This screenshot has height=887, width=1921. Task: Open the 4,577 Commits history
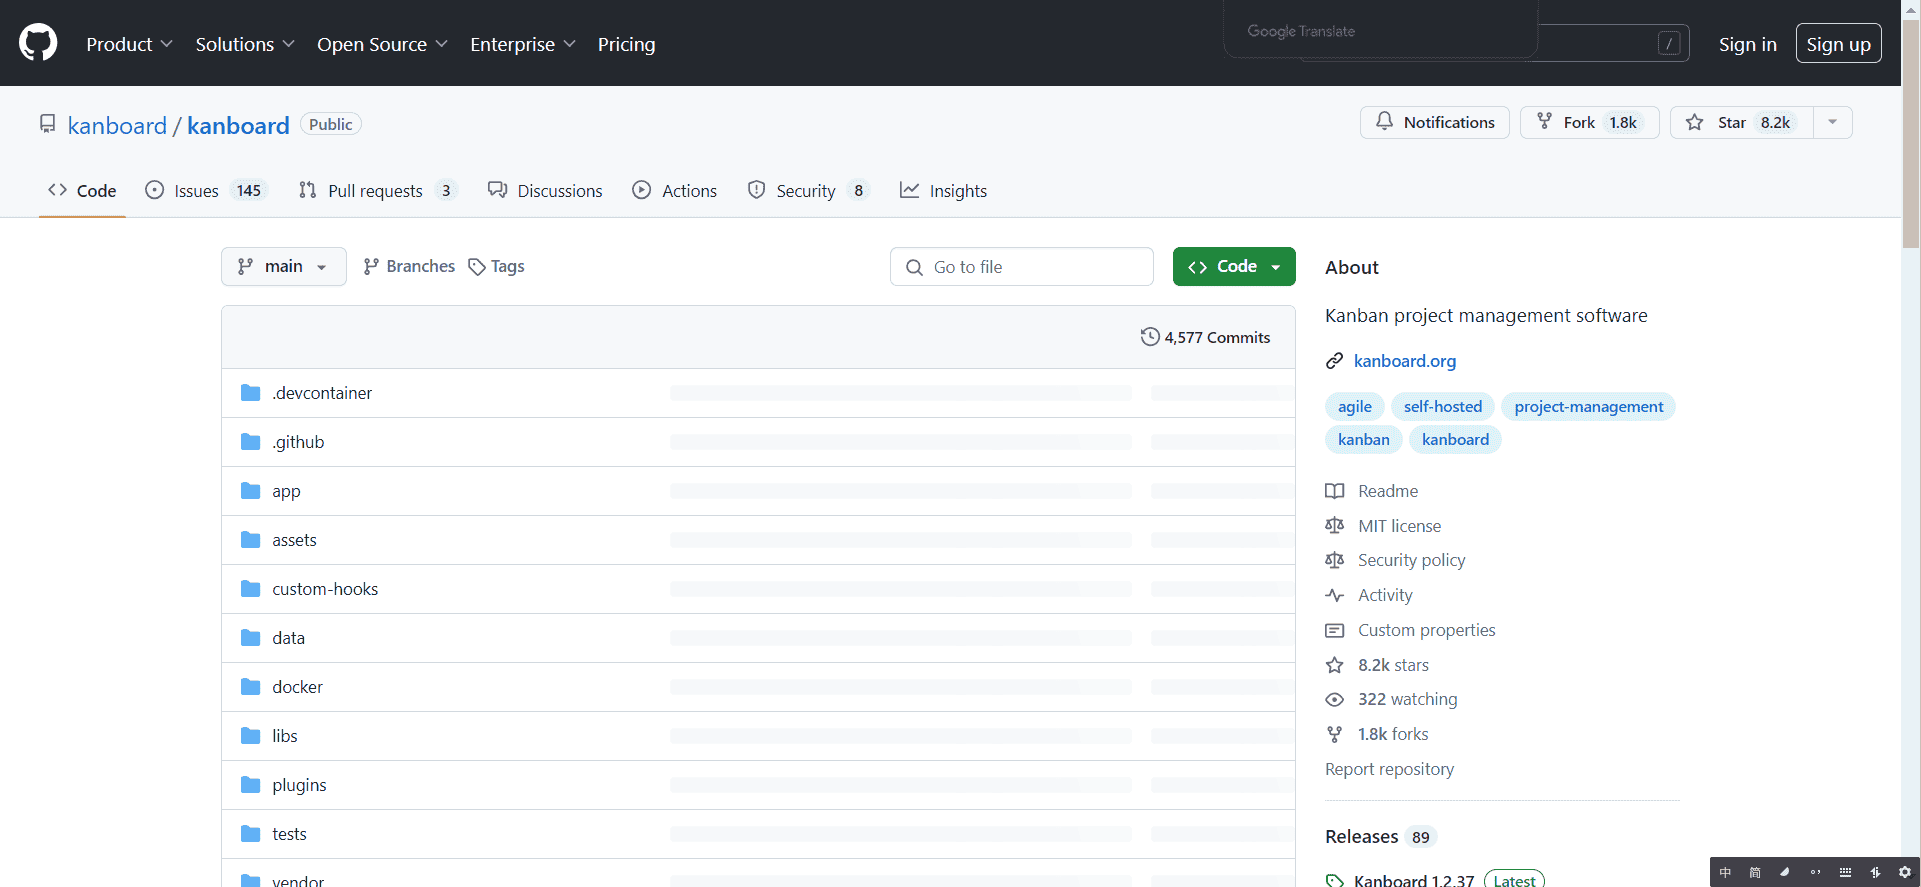point(1205,337)
